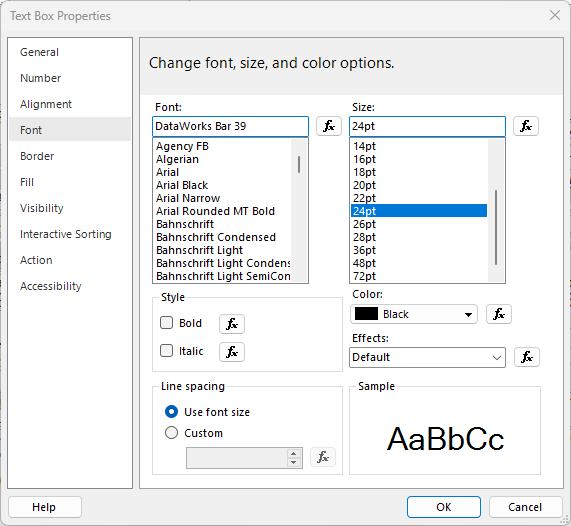Select Arial Rounded MT Bold font
Viewport: 571px width, 526px height.
223,211
